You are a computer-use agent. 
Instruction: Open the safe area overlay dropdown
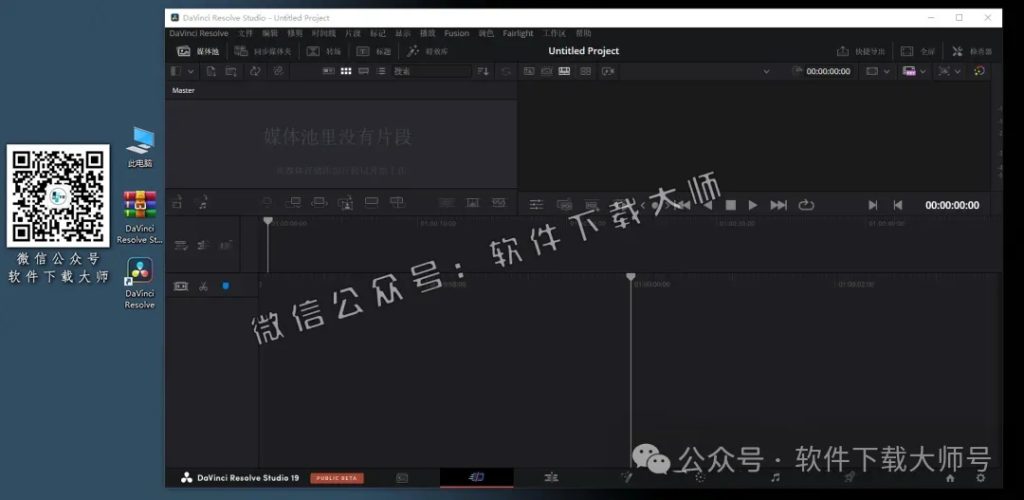[x=878, y=71]
